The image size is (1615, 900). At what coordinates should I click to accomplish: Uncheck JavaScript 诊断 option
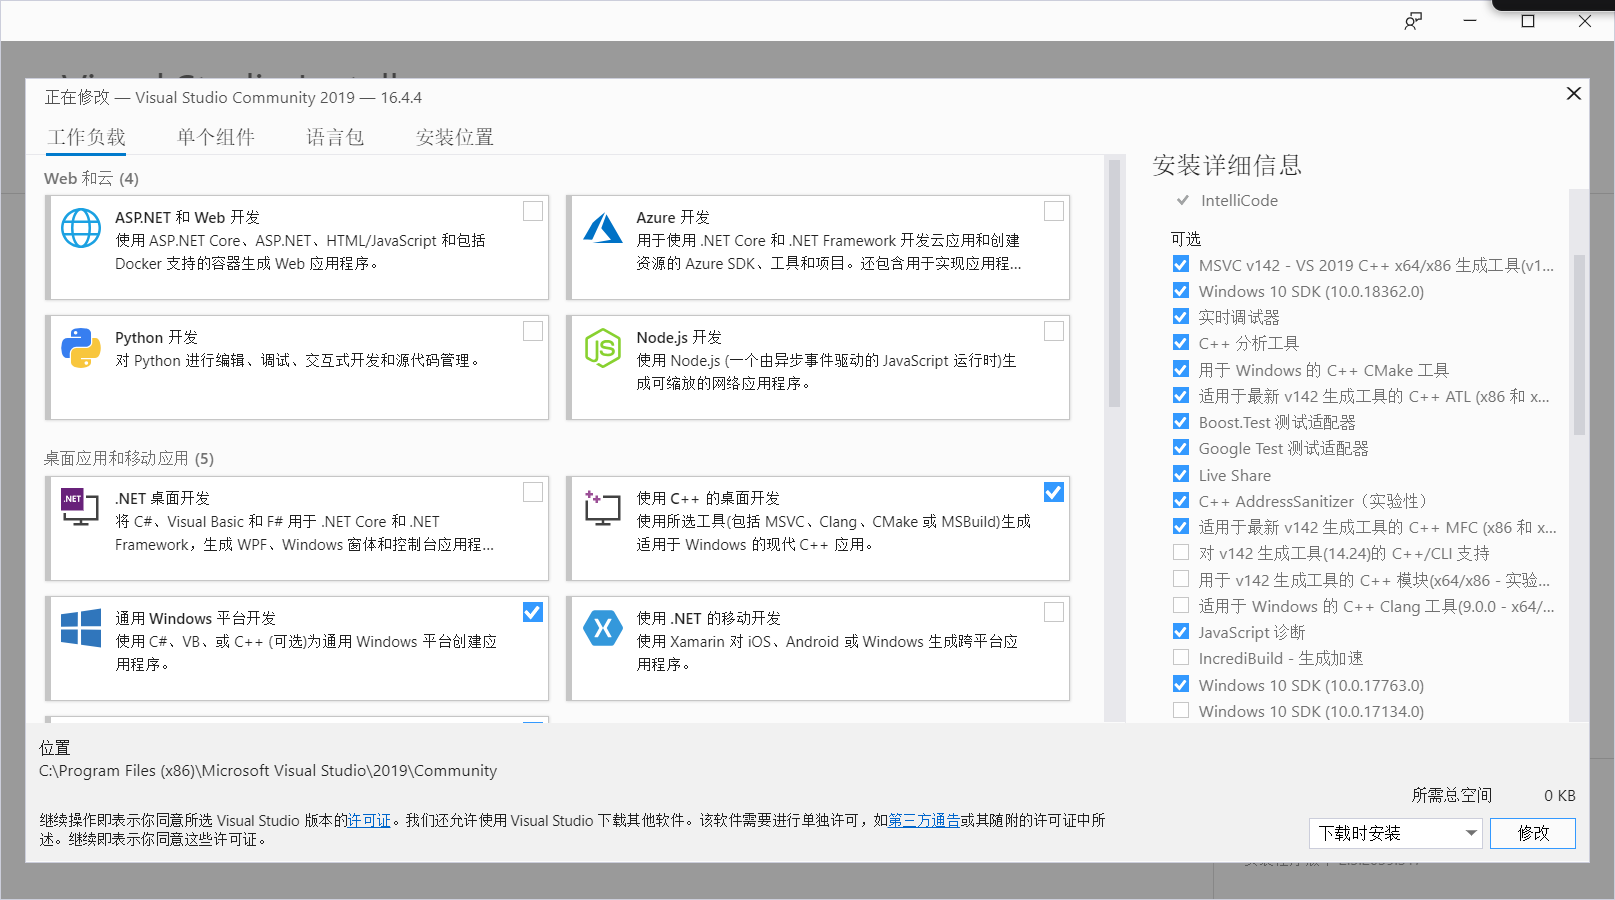[1181, 631]
